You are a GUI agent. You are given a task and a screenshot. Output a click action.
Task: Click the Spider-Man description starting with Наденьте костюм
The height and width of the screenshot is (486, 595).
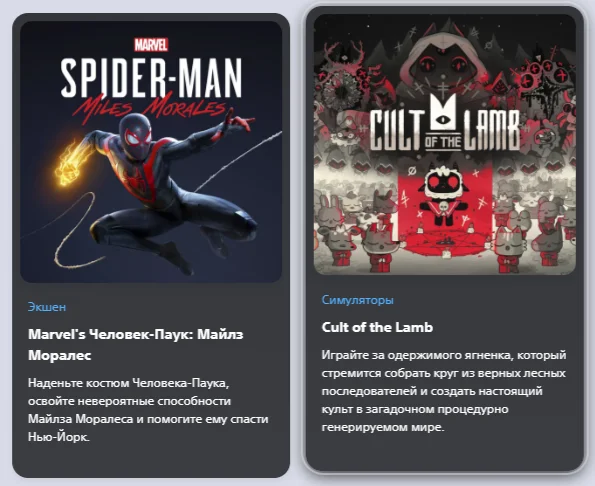pos(148,410)
